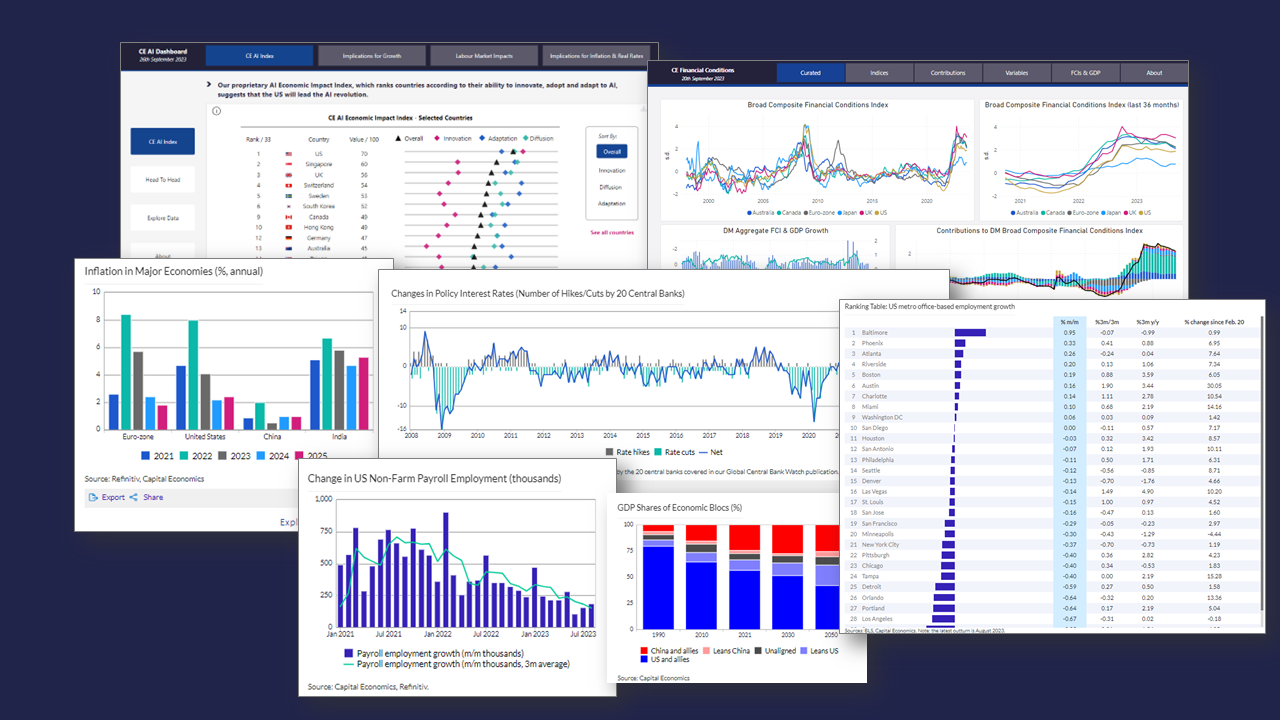The width and height of the screenshot is (1280, 720).
Task: Click the Share icon under inflation chart
Action: pos(134,497)
